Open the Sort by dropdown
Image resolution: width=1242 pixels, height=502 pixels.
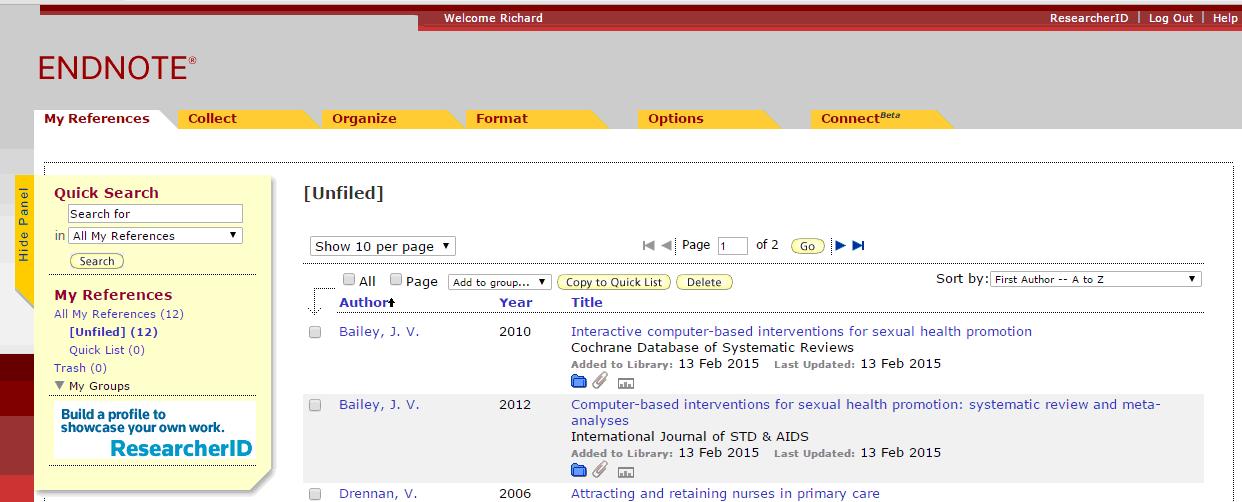click(x=1096, y=280)
